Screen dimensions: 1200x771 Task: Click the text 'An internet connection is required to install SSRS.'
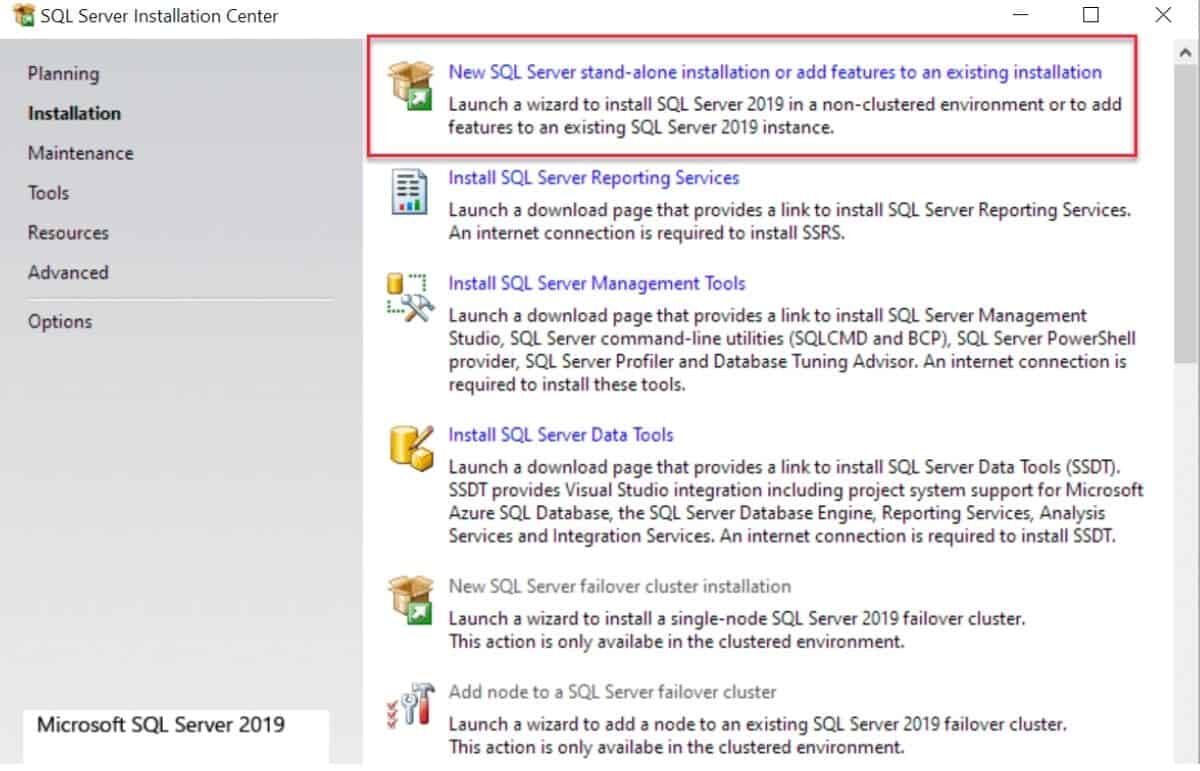coord(648,234)
